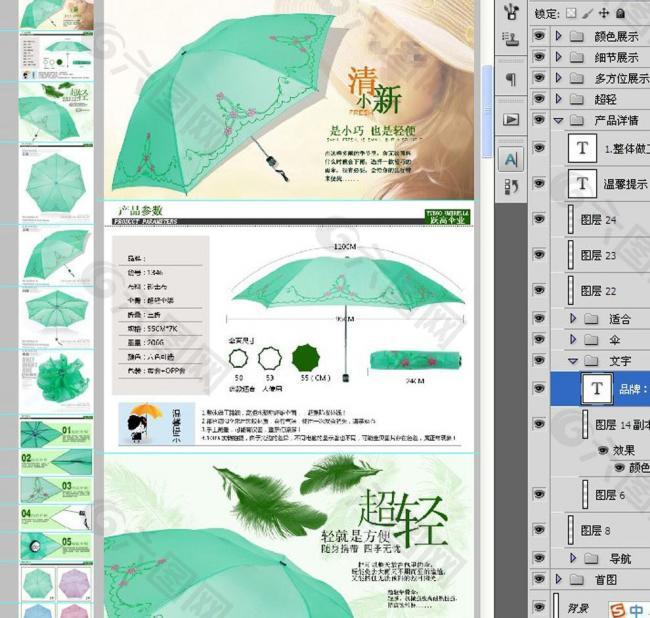The height and width of the screenshot is (618, 650).
Task: Expand the 多方位展示 group
Action: [558, 78]
